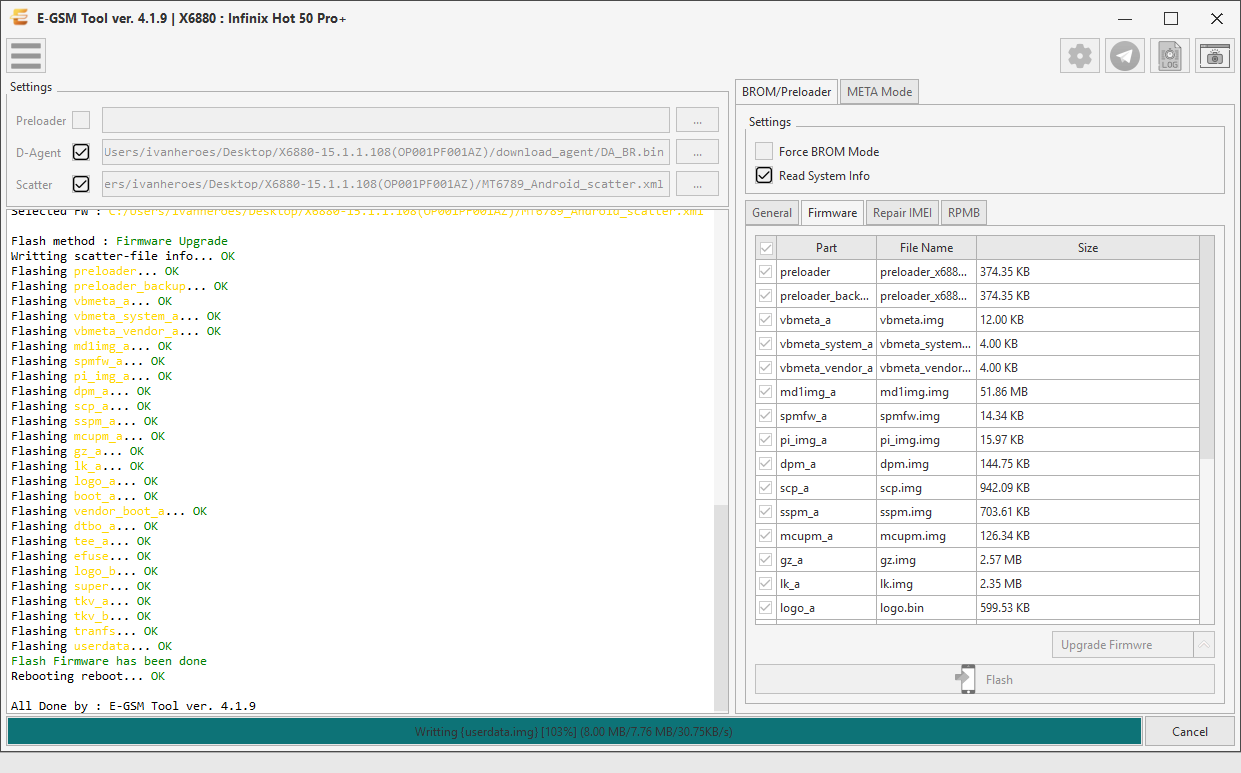The width and height of the screenshot is (1241, 773).
Task: Open the Telegram channel icon
Action: click(x=1125, y=56)
